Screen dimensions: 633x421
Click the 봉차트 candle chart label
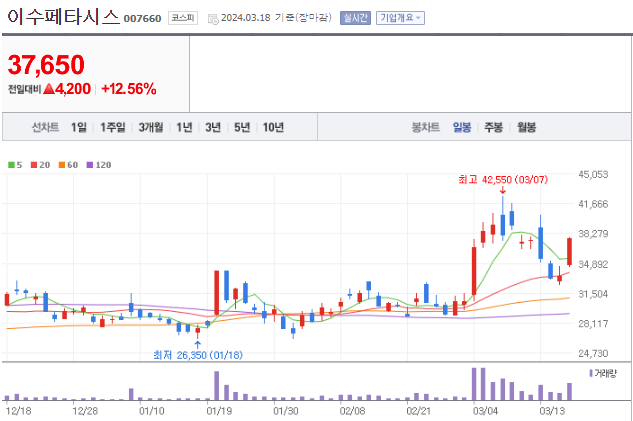coord(425,128)
